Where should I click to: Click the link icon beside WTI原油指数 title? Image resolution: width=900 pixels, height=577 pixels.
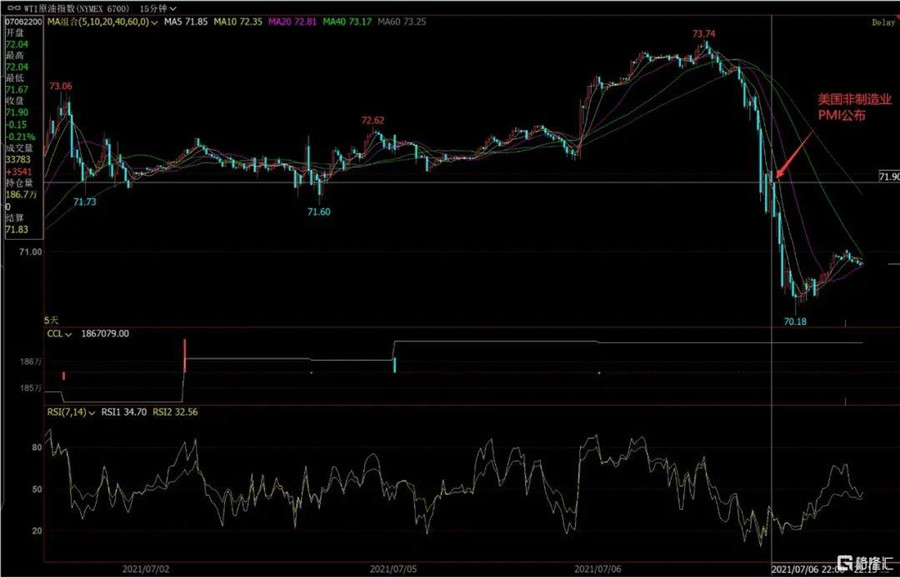12,8
